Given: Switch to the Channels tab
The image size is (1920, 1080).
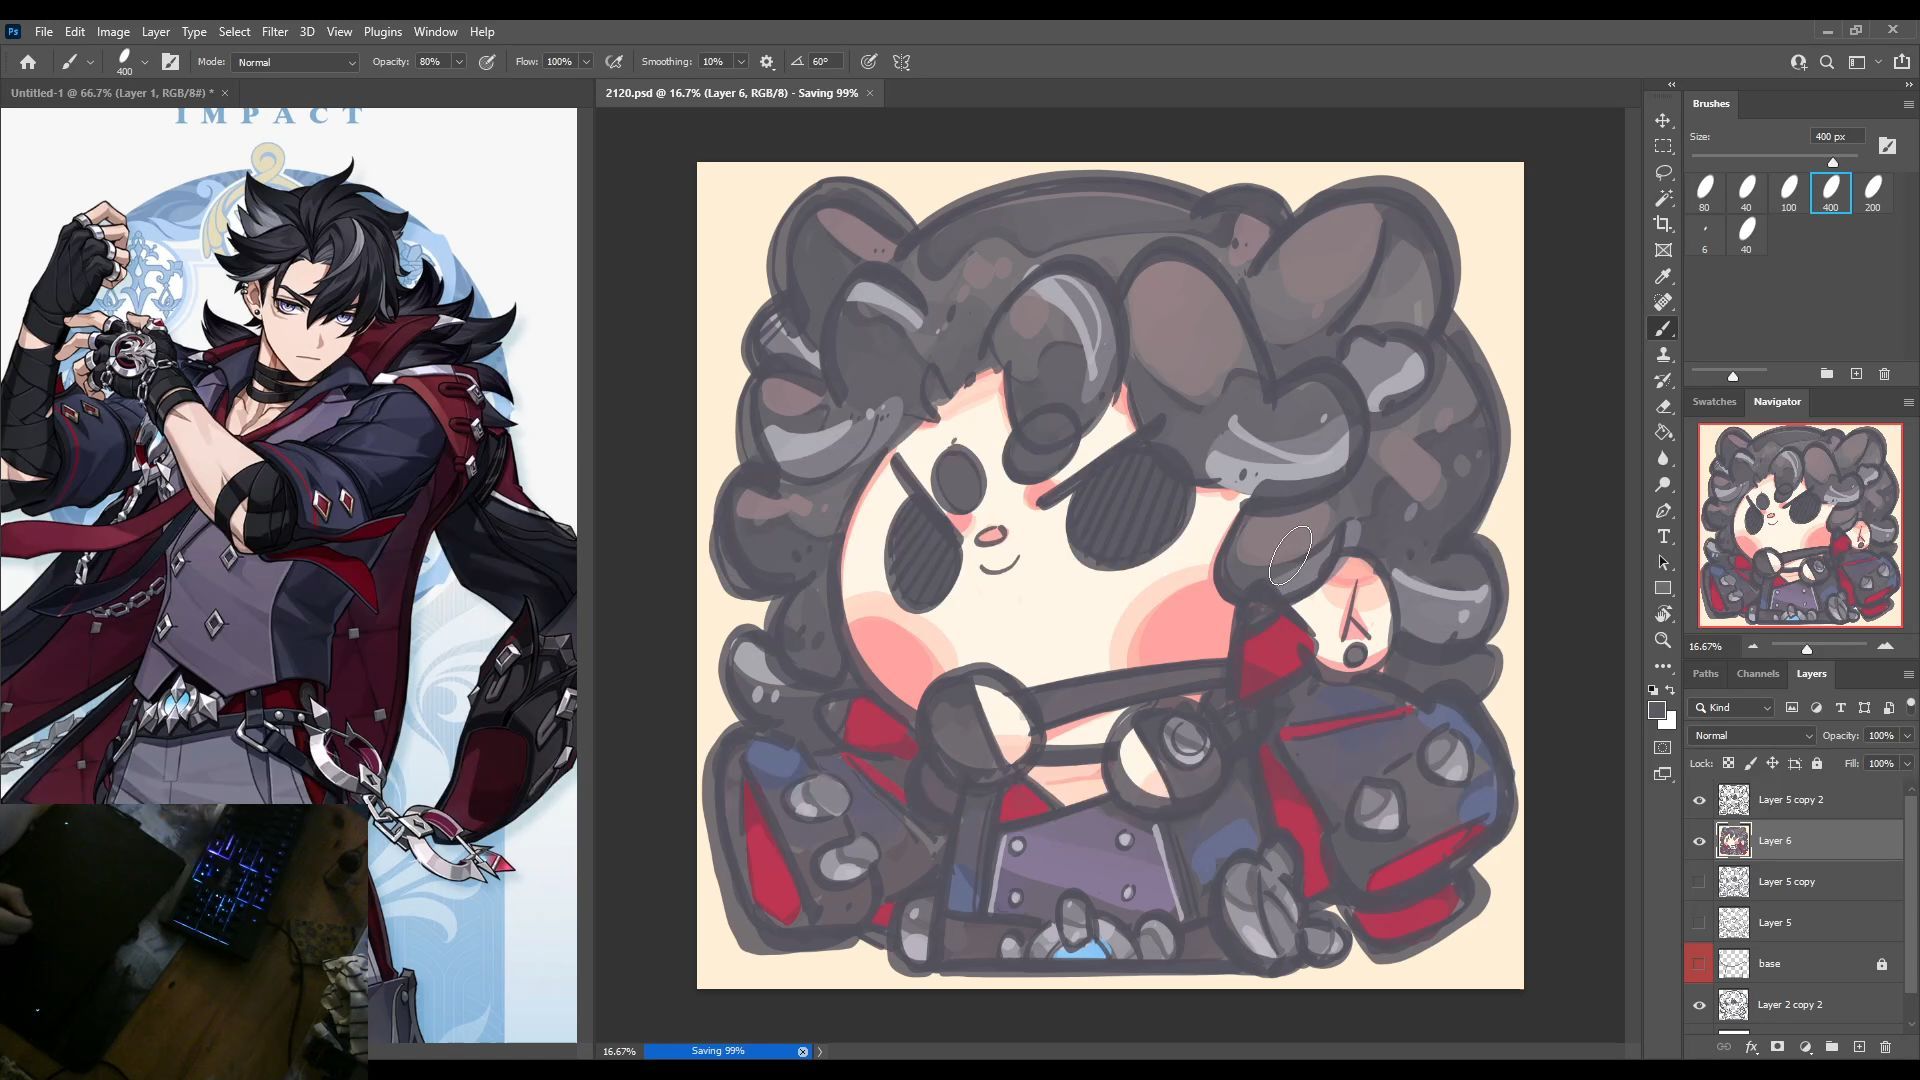Looking at the screenshot, I should click(1758, 674).
